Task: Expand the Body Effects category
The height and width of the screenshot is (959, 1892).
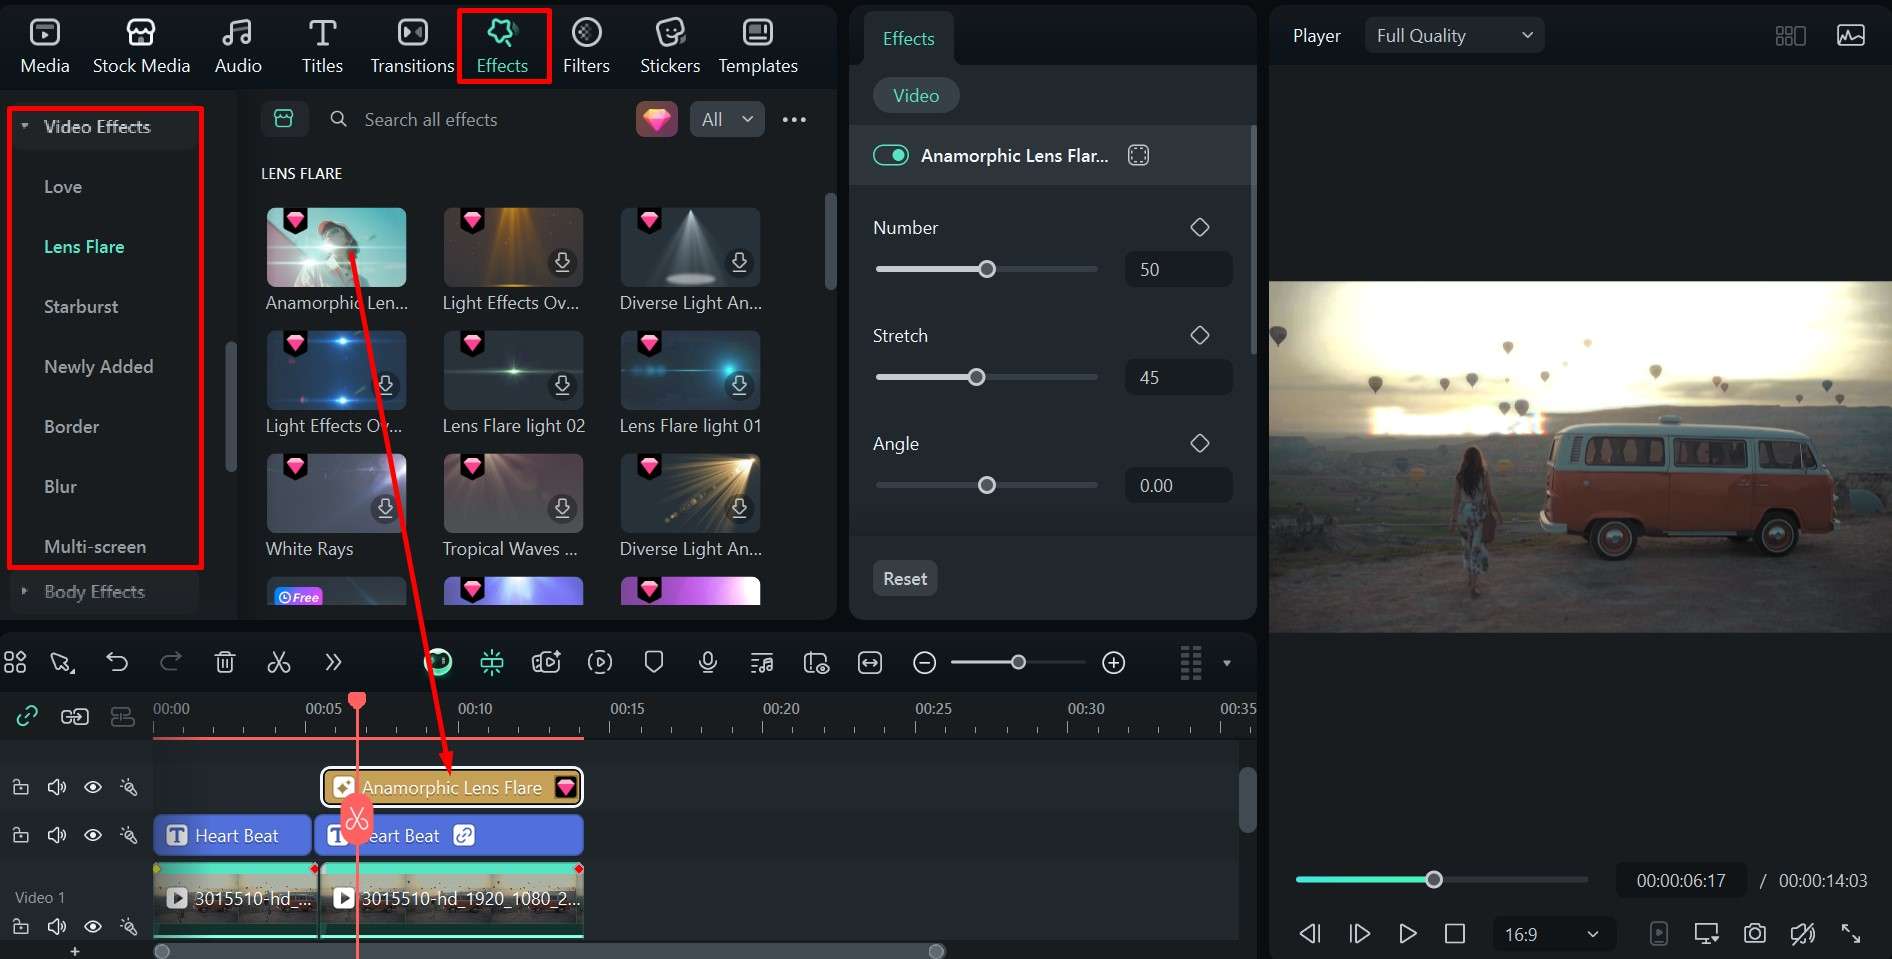Action: point(25,591)
